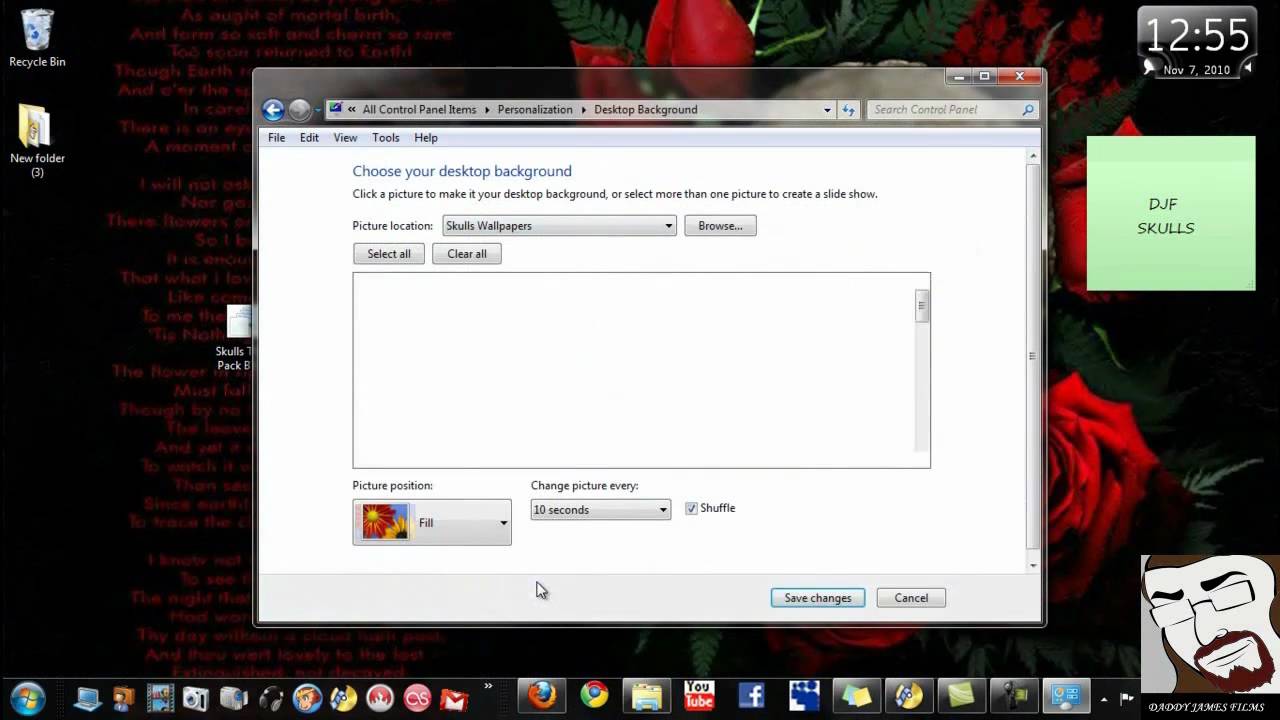
Task: Expand the address bar history dropdown arrow
Action: tap(827, 110)
